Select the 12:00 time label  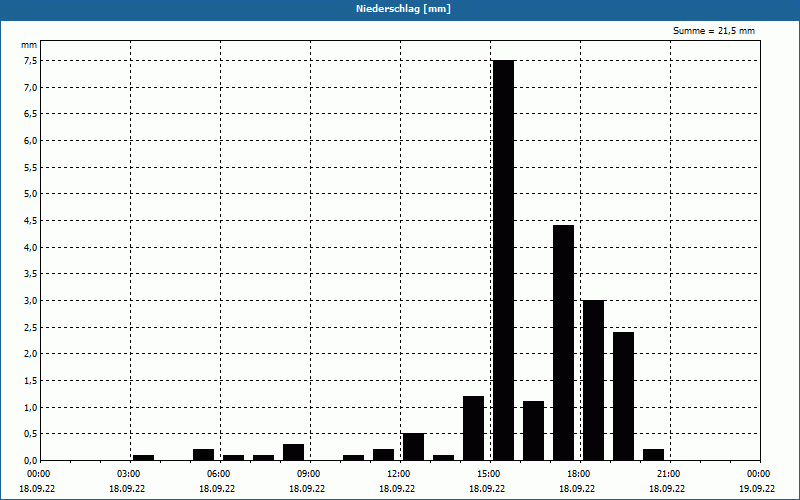(x=398, y=474)
